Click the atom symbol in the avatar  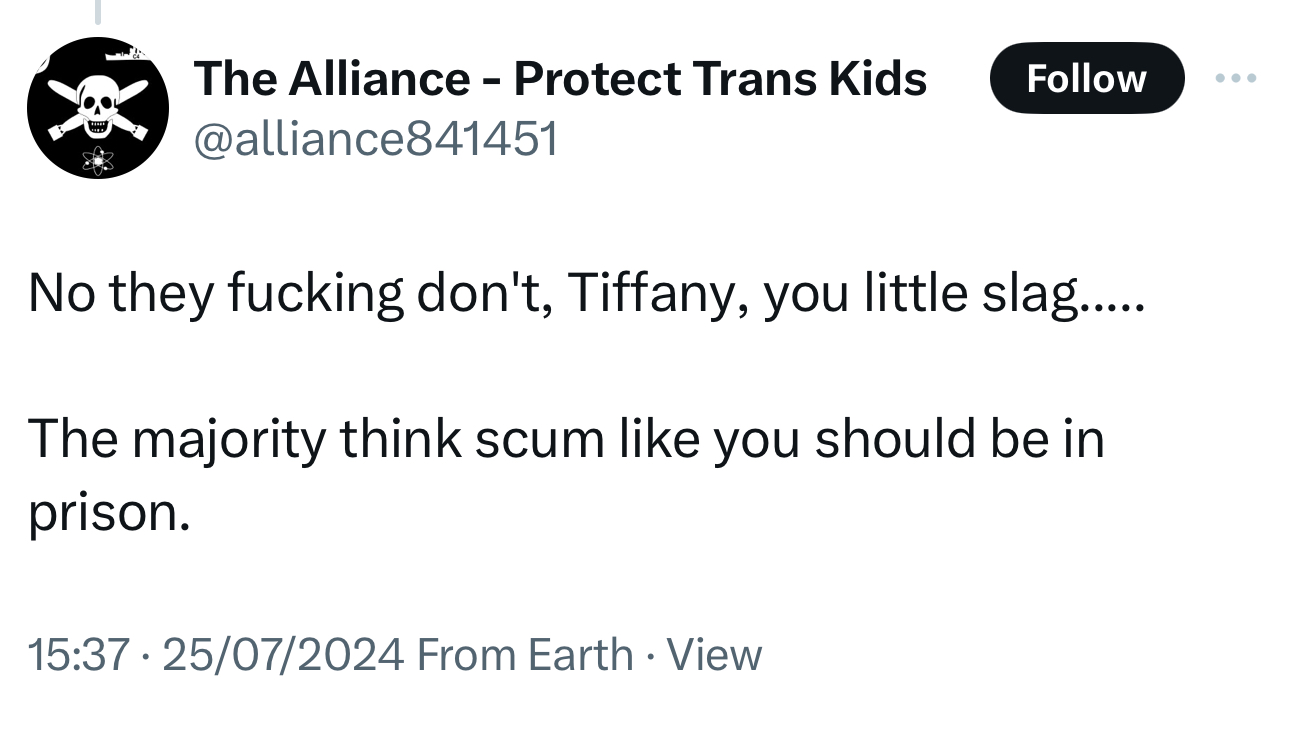98,158
